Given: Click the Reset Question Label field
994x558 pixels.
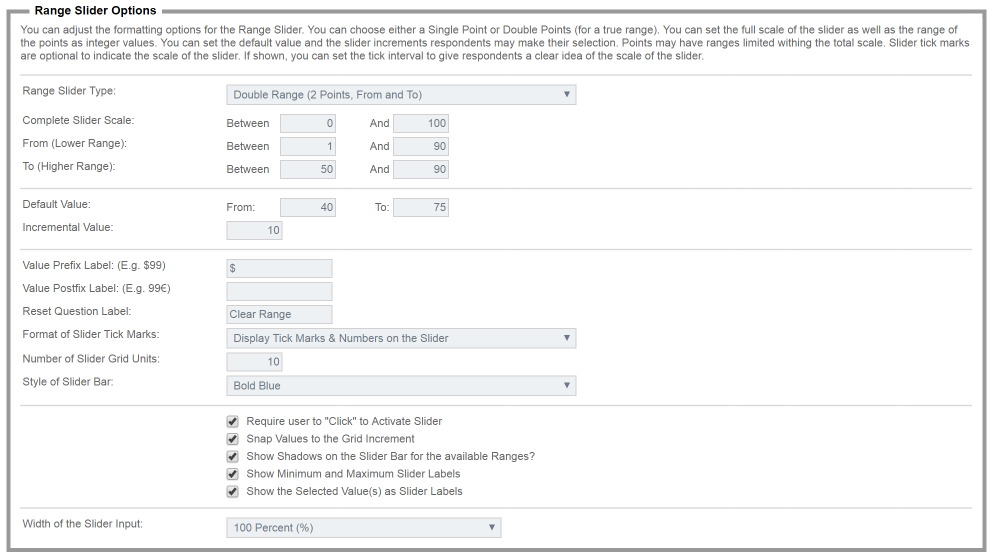Looking at the screenshot, I should [279, 314].
